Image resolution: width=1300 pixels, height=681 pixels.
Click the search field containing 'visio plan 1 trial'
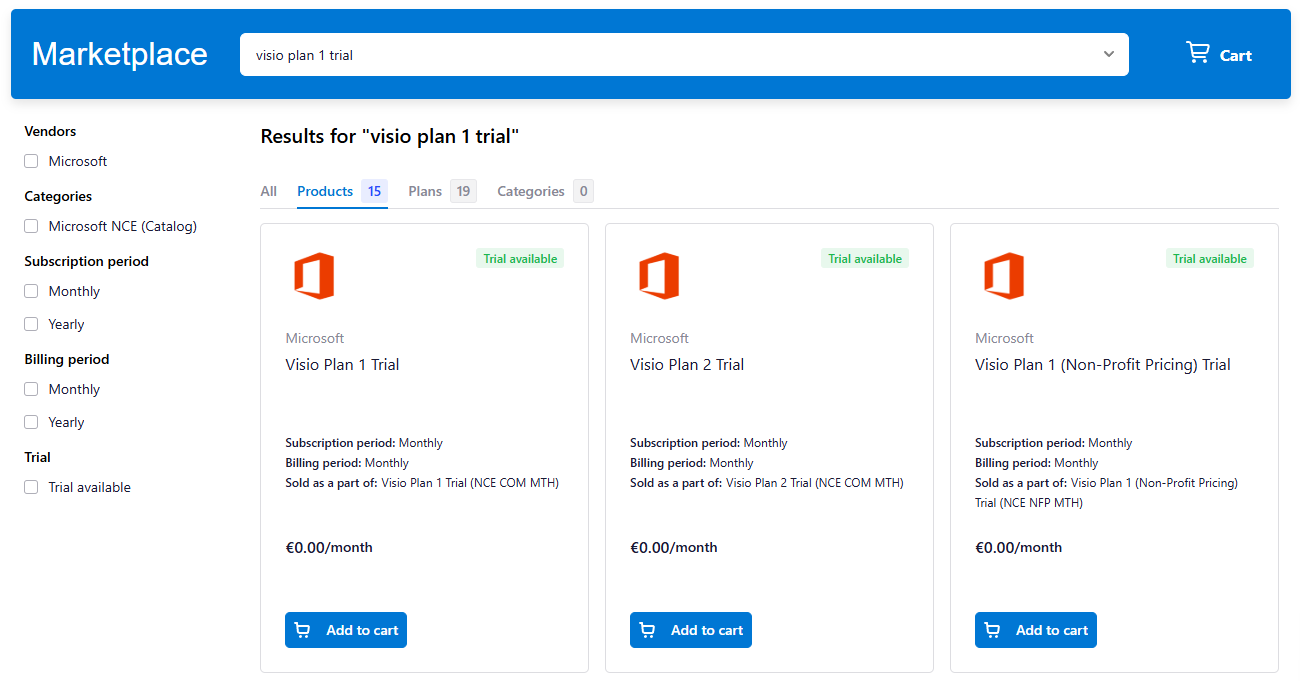[684, 54]
